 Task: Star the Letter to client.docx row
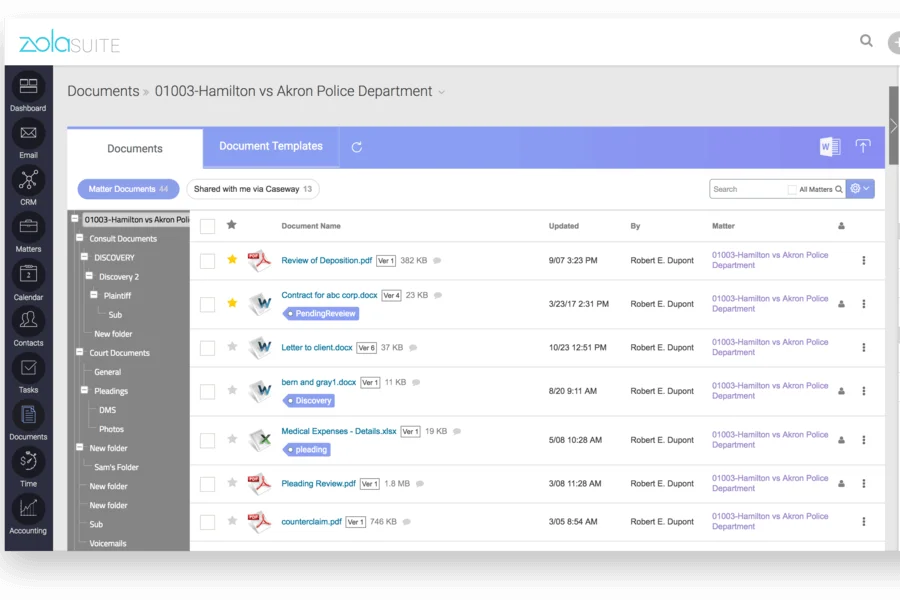[232, 346]
